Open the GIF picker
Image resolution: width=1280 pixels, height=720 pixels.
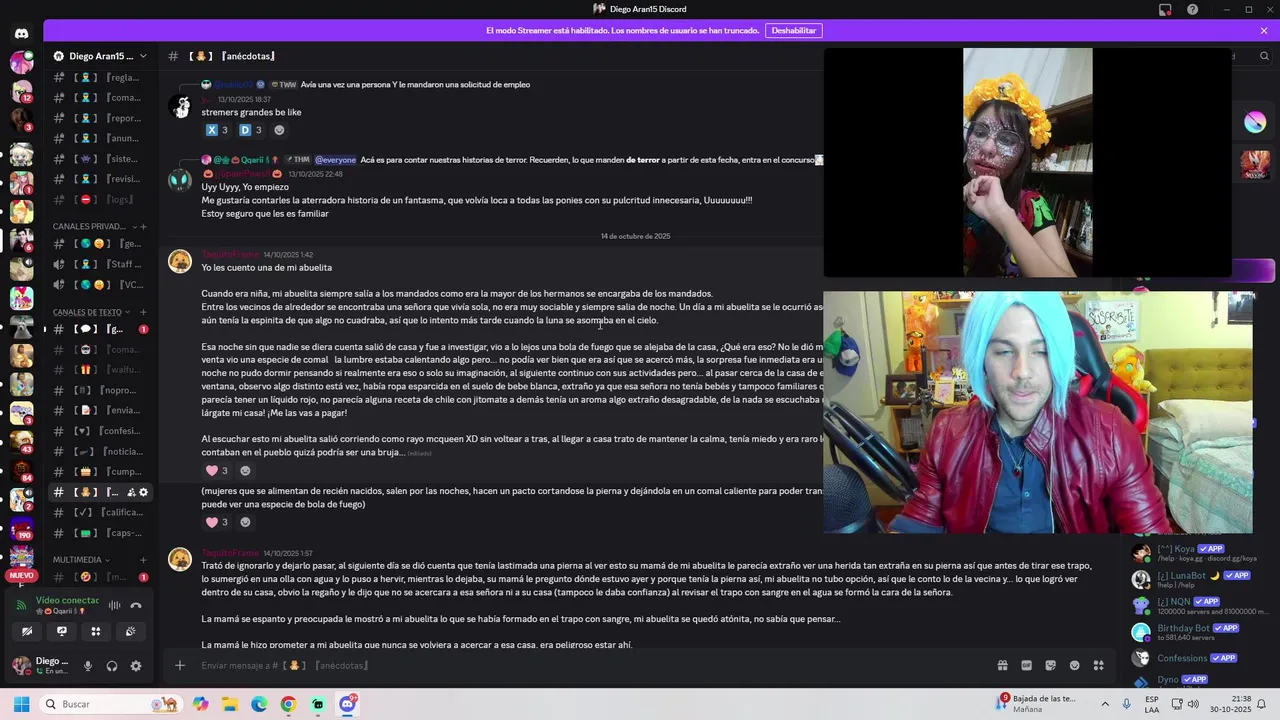click(1026, 665)
